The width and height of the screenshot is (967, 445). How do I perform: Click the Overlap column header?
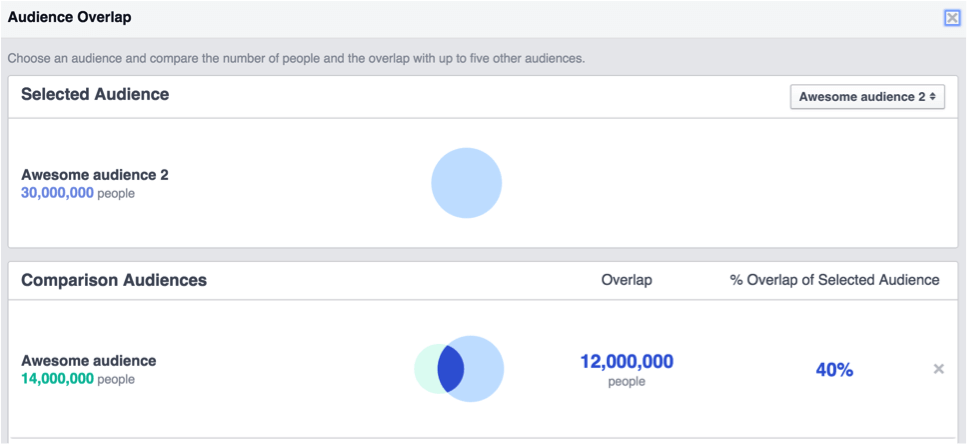click(627, 280)
